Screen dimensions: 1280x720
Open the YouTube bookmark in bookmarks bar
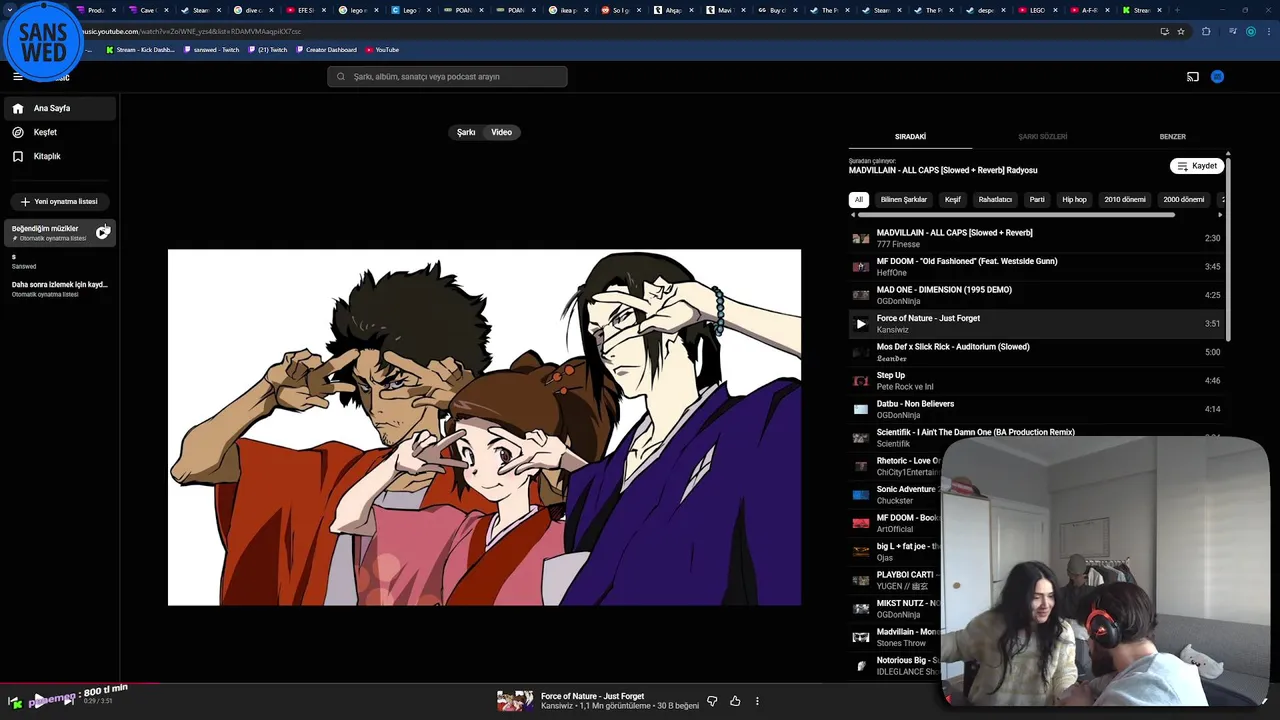[382, 49]
